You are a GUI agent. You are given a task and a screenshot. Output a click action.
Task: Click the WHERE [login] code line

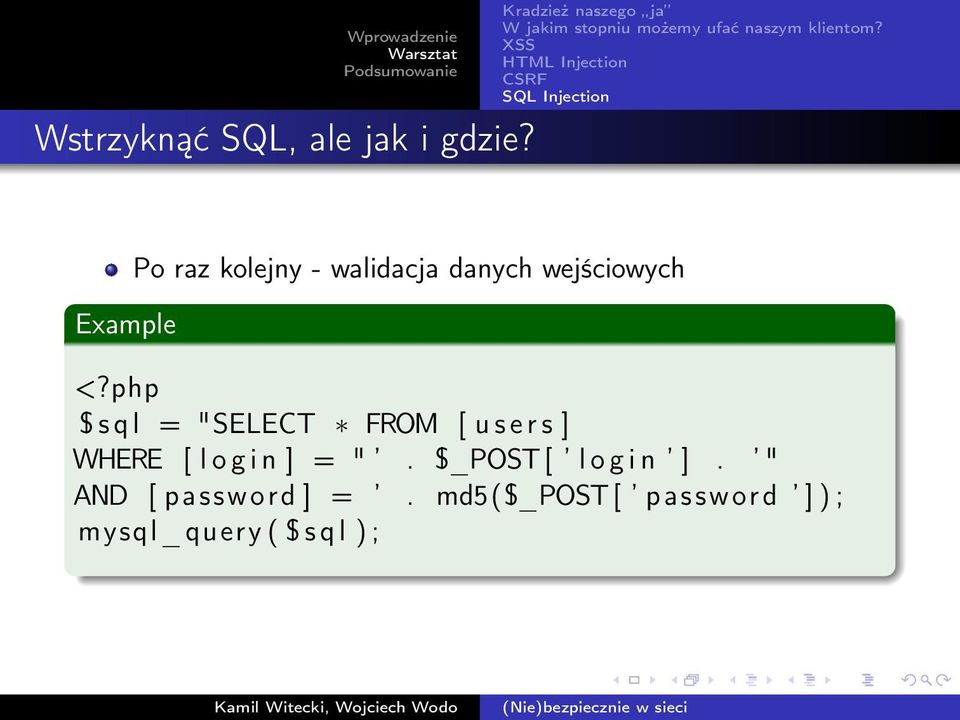pyautogui.click(x=426, y=460)
